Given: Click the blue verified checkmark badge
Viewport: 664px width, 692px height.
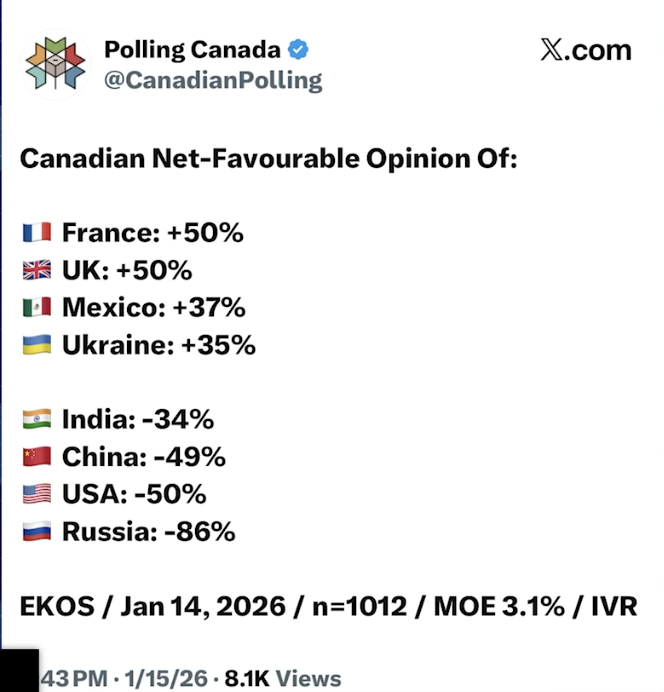Looking at the screenshot, I should point(298,49).
